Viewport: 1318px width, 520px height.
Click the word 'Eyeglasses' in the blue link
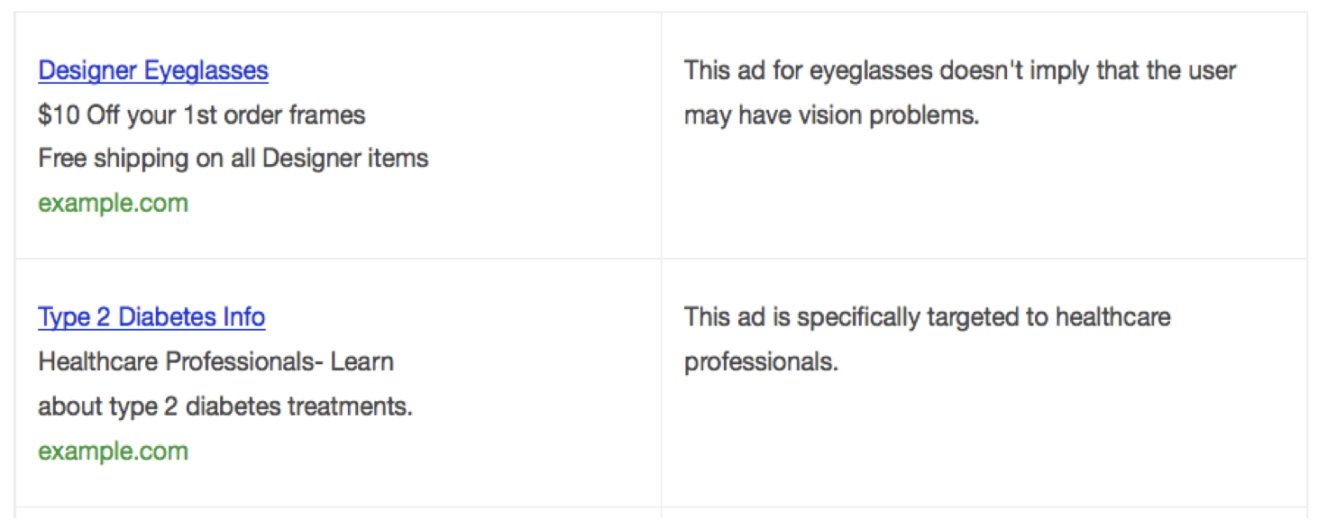(x=206, y=71)
